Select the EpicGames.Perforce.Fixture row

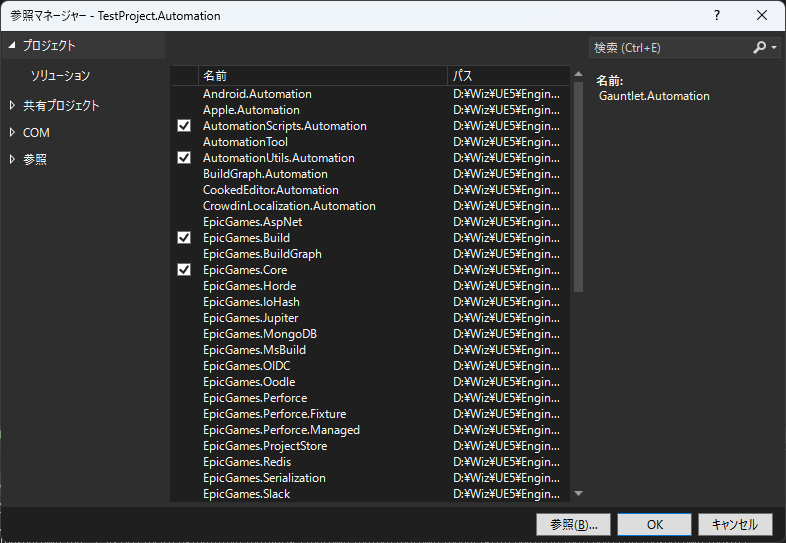(371, 414)
